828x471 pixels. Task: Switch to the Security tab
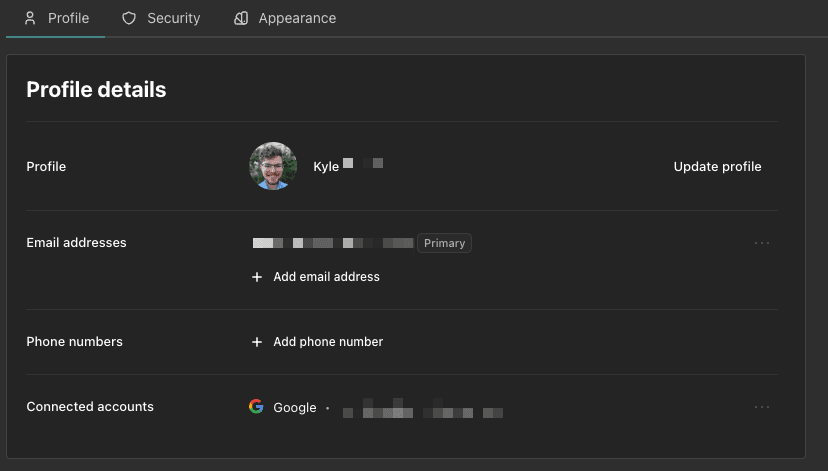click(173, 18)
